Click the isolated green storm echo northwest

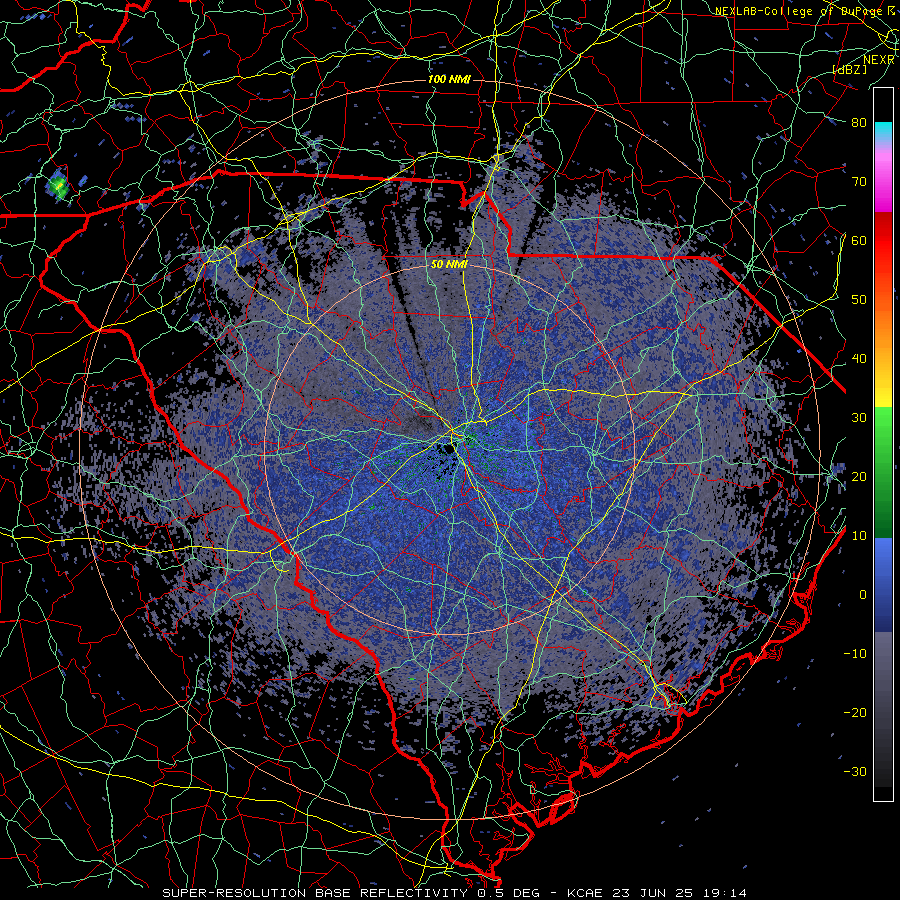(58, 185)
